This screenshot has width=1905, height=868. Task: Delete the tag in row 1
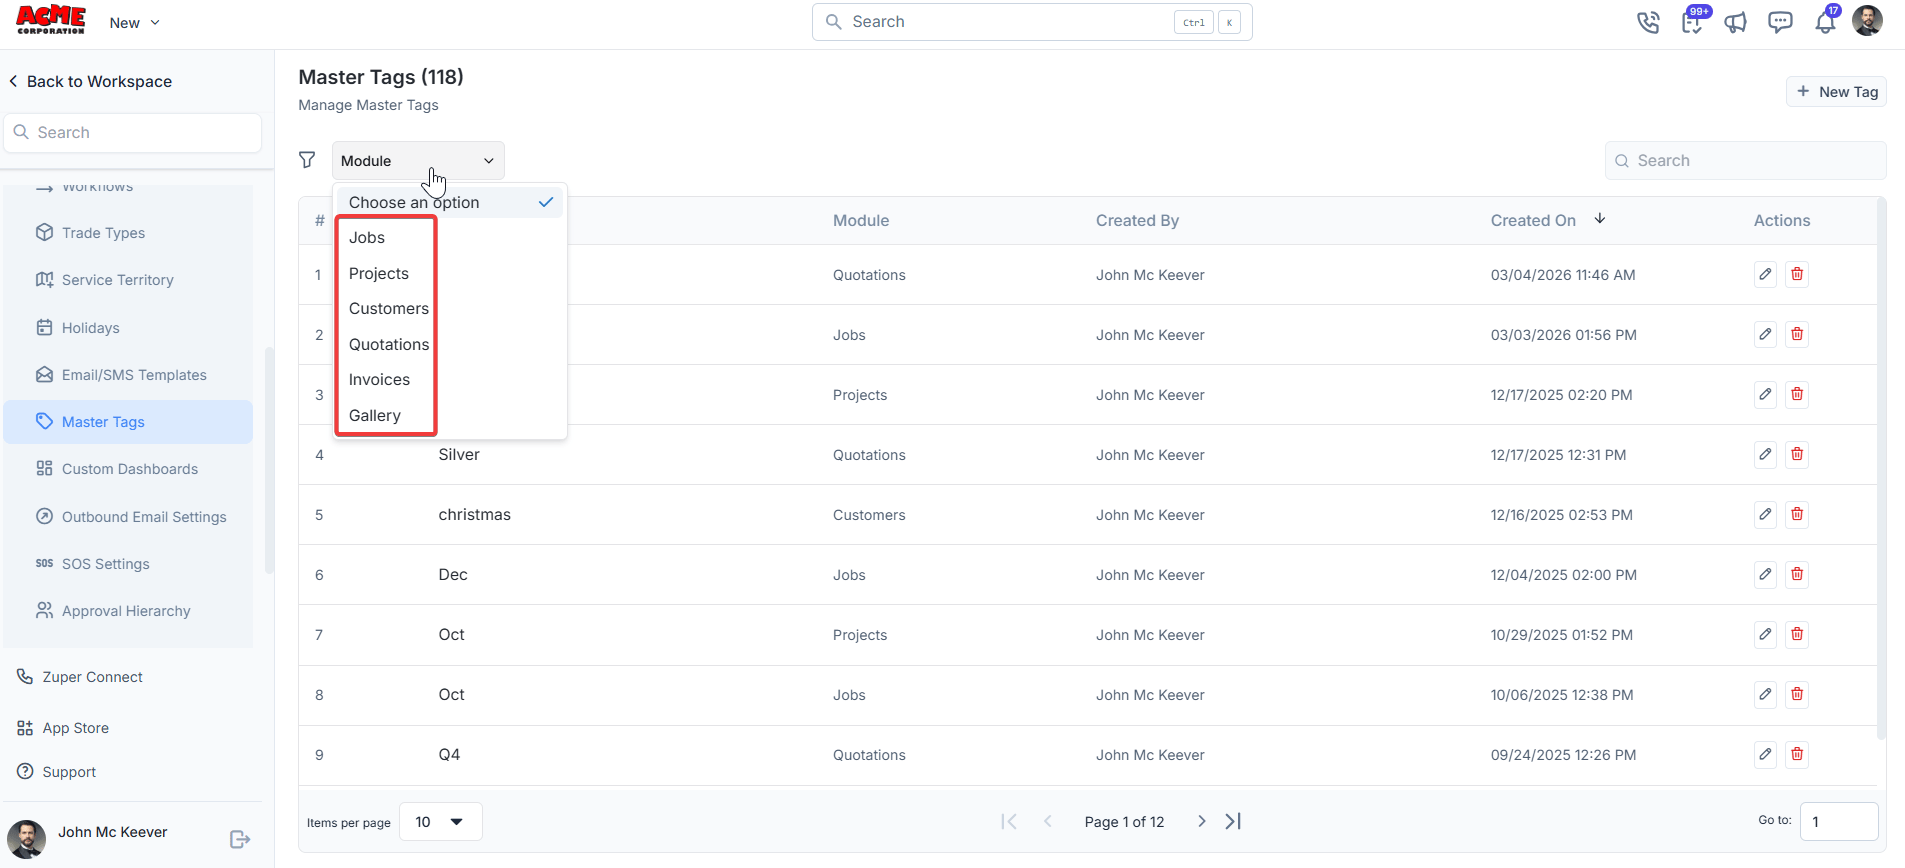(1797, 274)
